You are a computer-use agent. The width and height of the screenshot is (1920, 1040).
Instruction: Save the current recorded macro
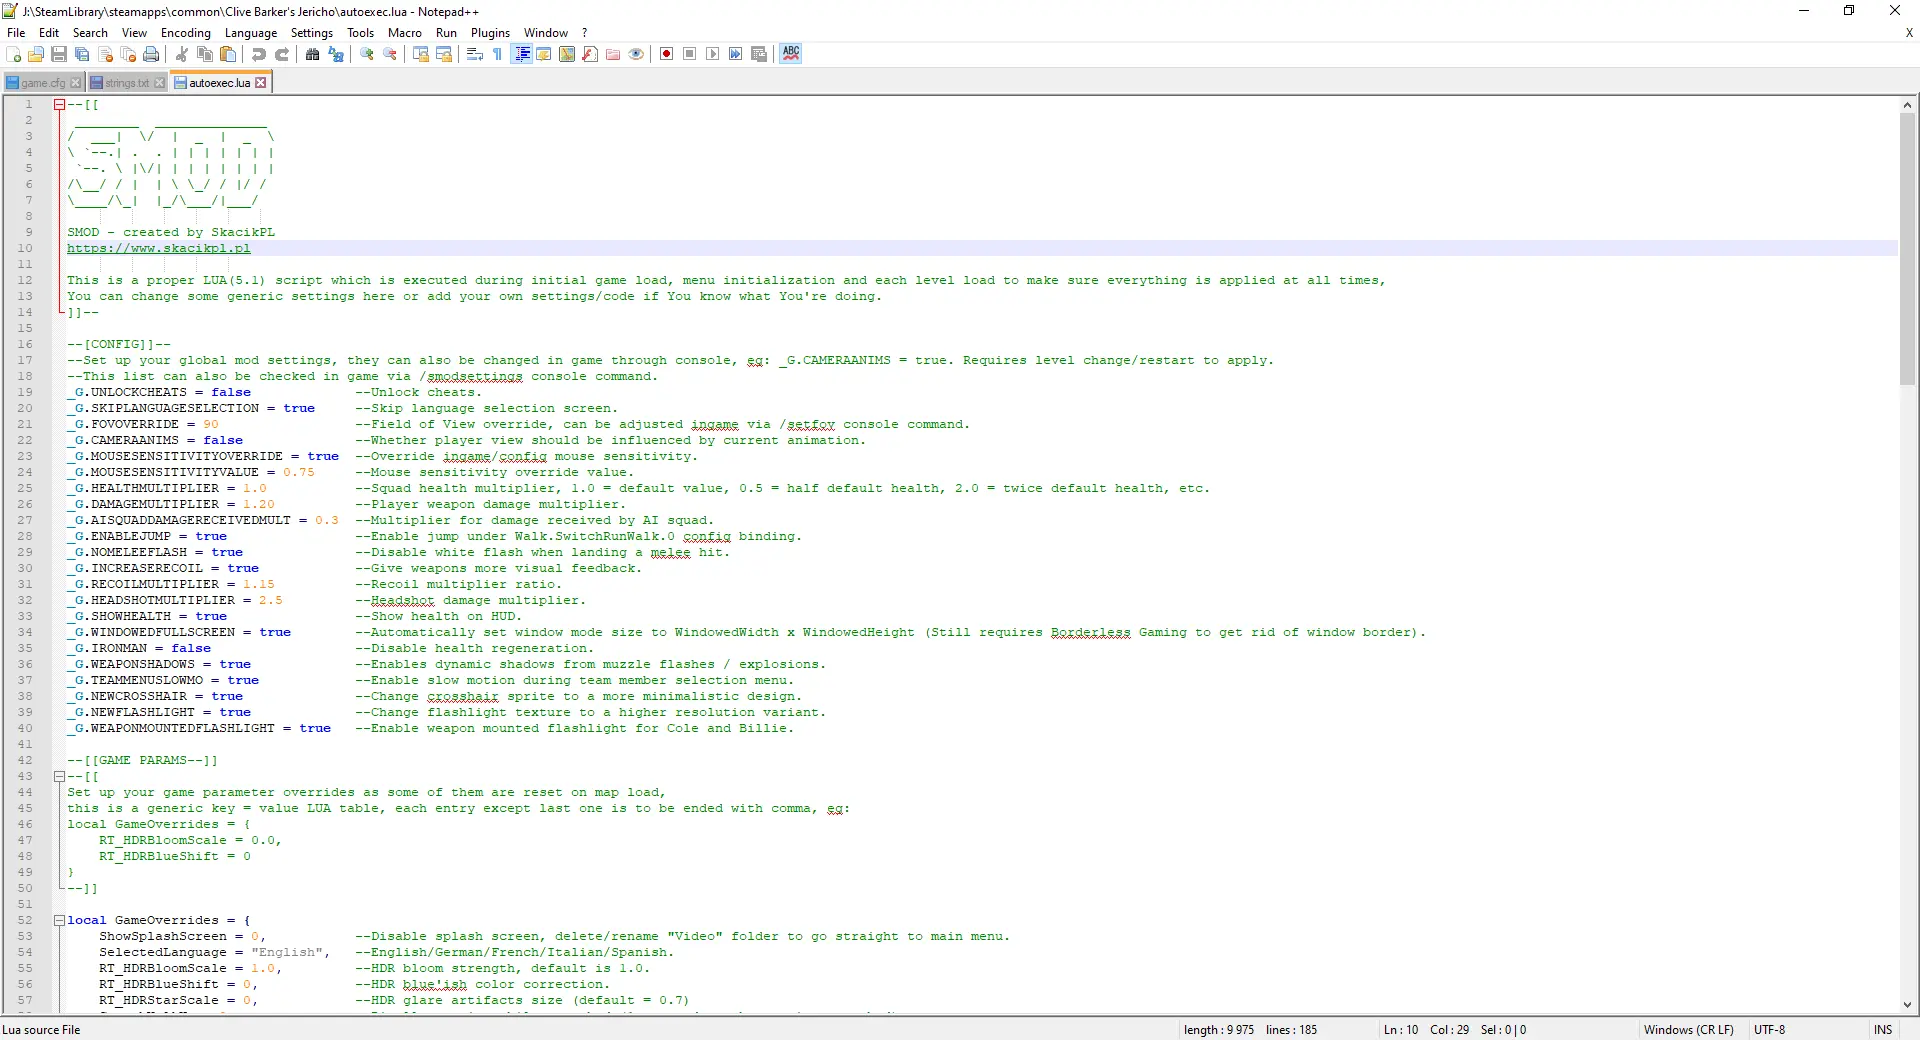(x=759, y=54)
